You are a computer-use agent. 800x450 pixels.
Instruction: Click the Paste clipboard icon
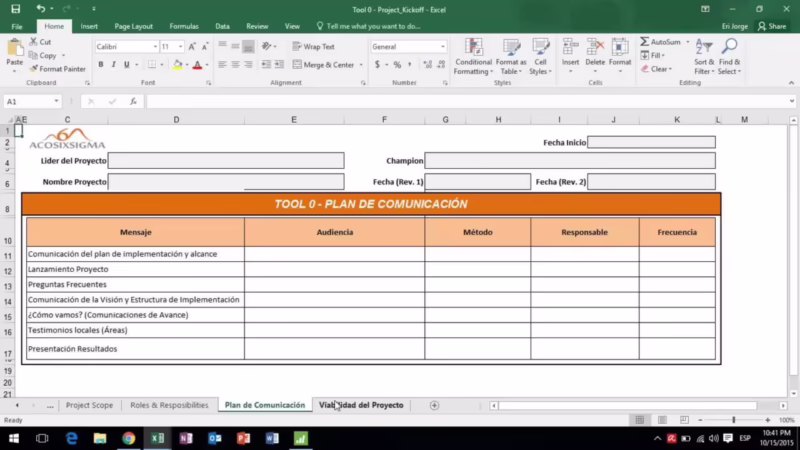click(x=15, y=48)
